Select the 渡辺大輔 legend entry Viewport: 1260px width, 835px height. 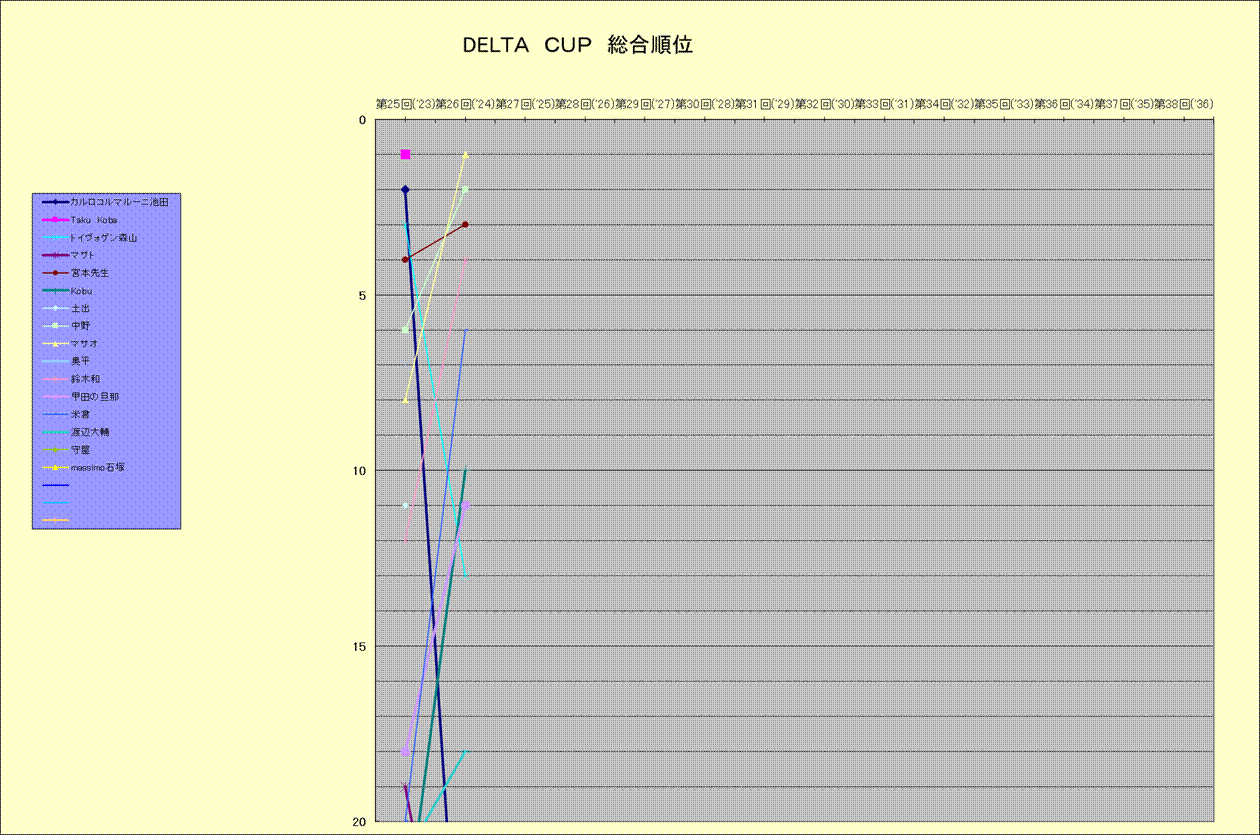[76, 431]
